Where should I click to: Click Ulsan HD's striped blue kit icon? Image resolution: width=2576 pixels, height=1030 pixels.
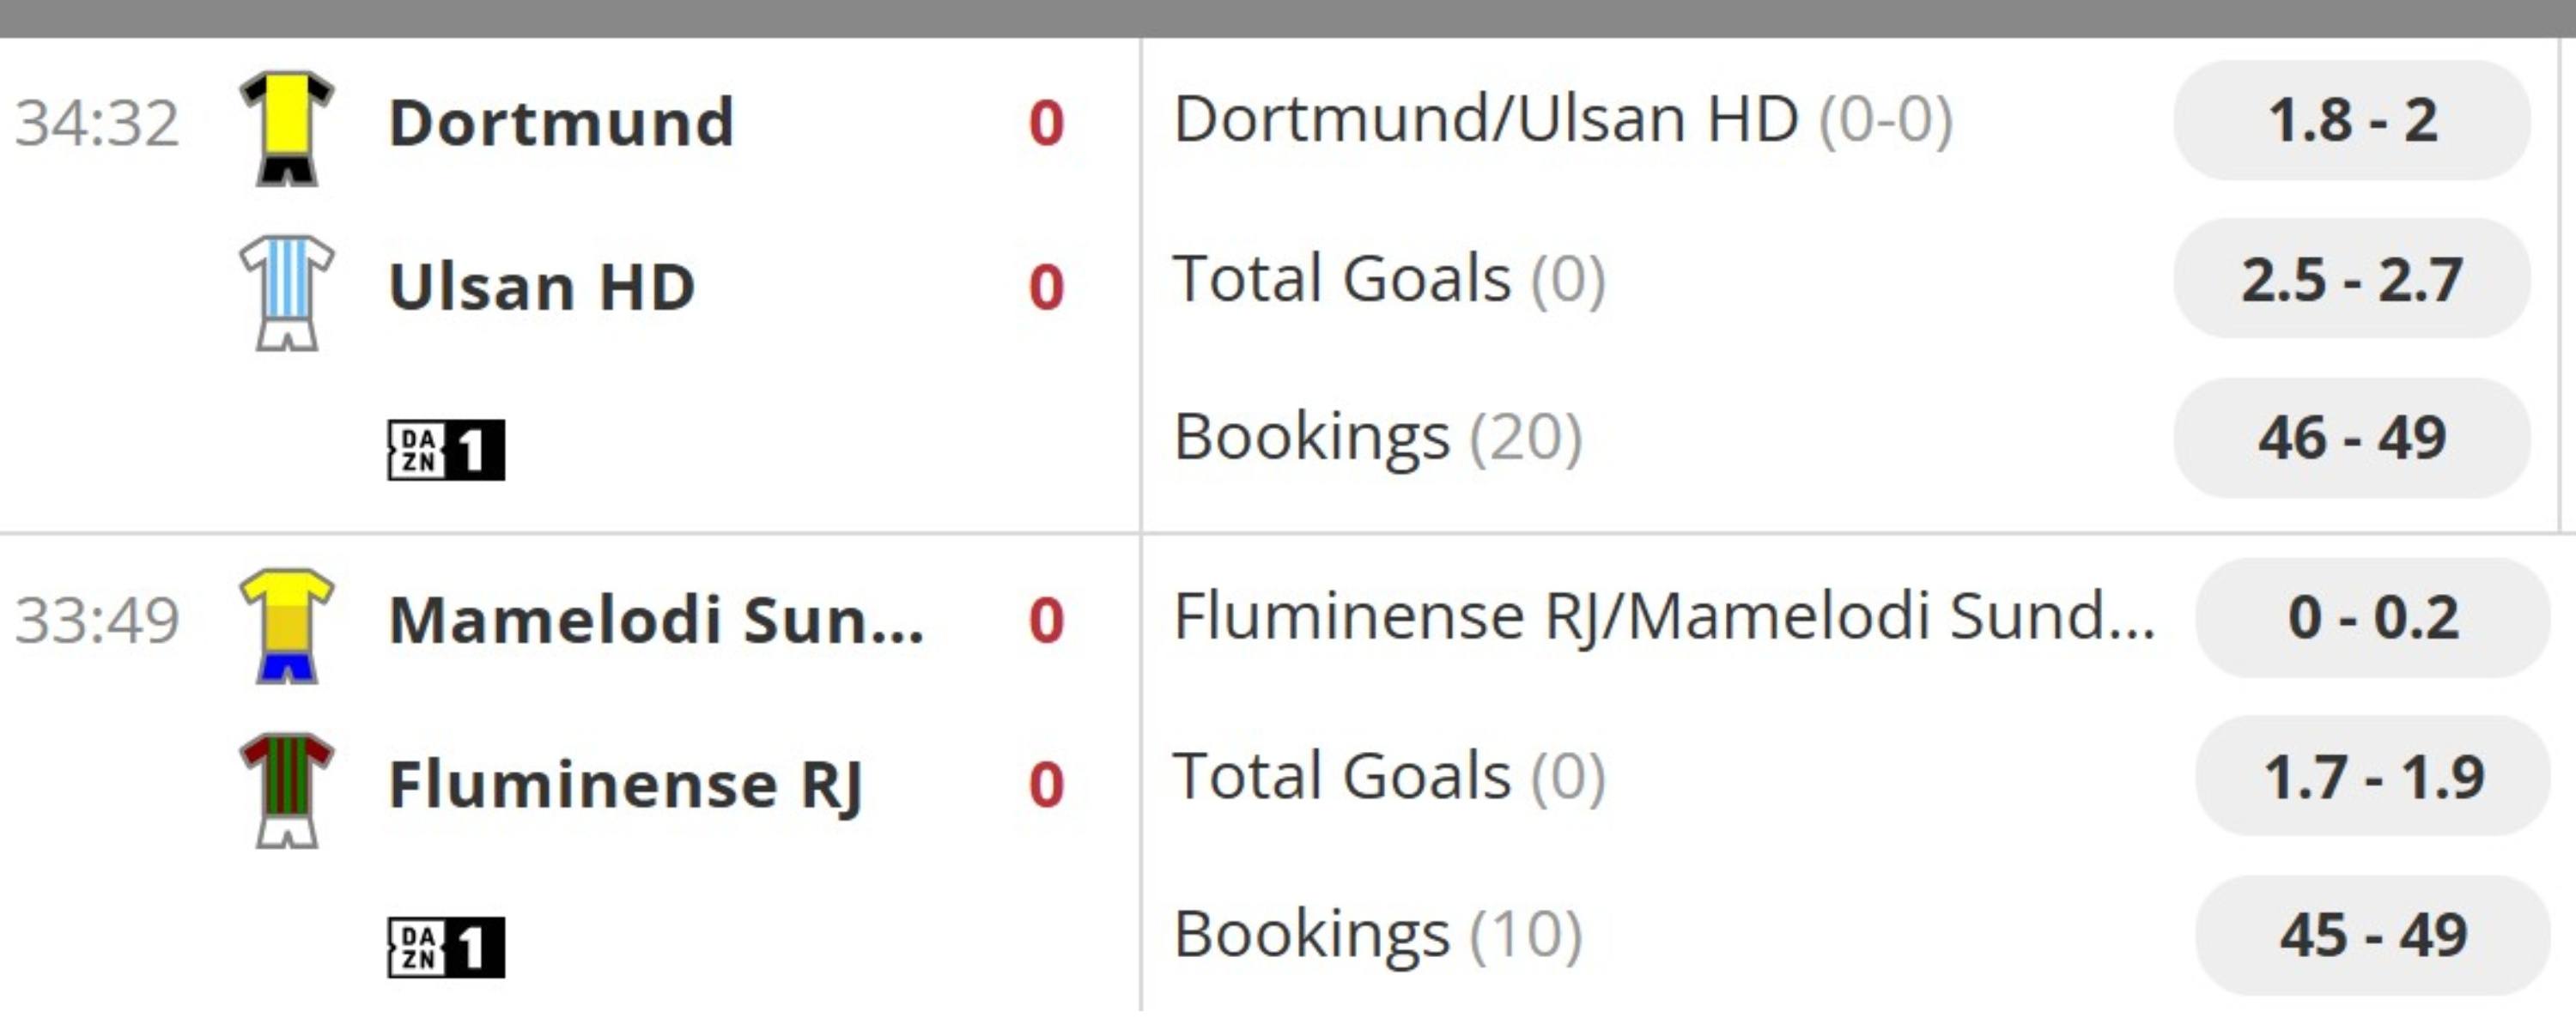point(286,292)
